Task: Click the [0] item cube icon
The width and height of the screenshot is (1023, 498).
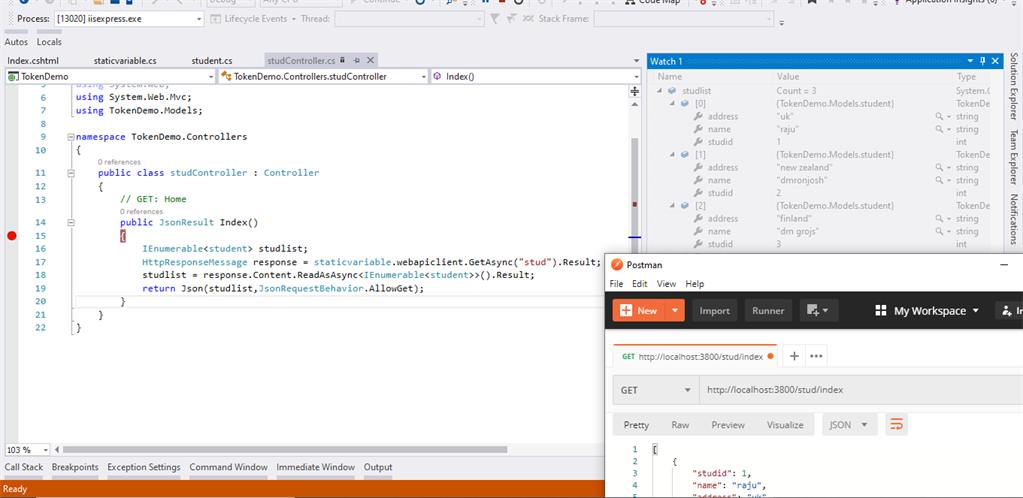Action: point(684,104)
